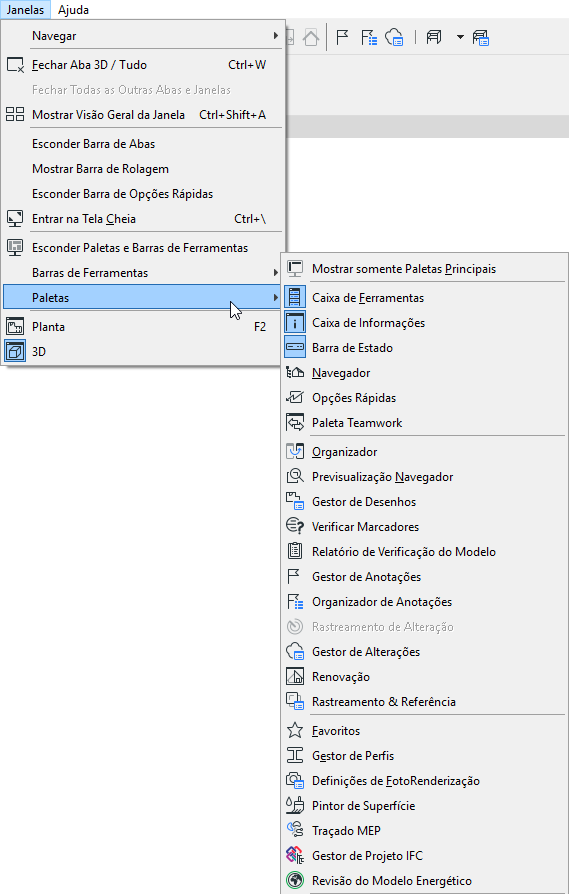Select Esconder Barra de Abas
569x894 pixels.
[143, 144]
